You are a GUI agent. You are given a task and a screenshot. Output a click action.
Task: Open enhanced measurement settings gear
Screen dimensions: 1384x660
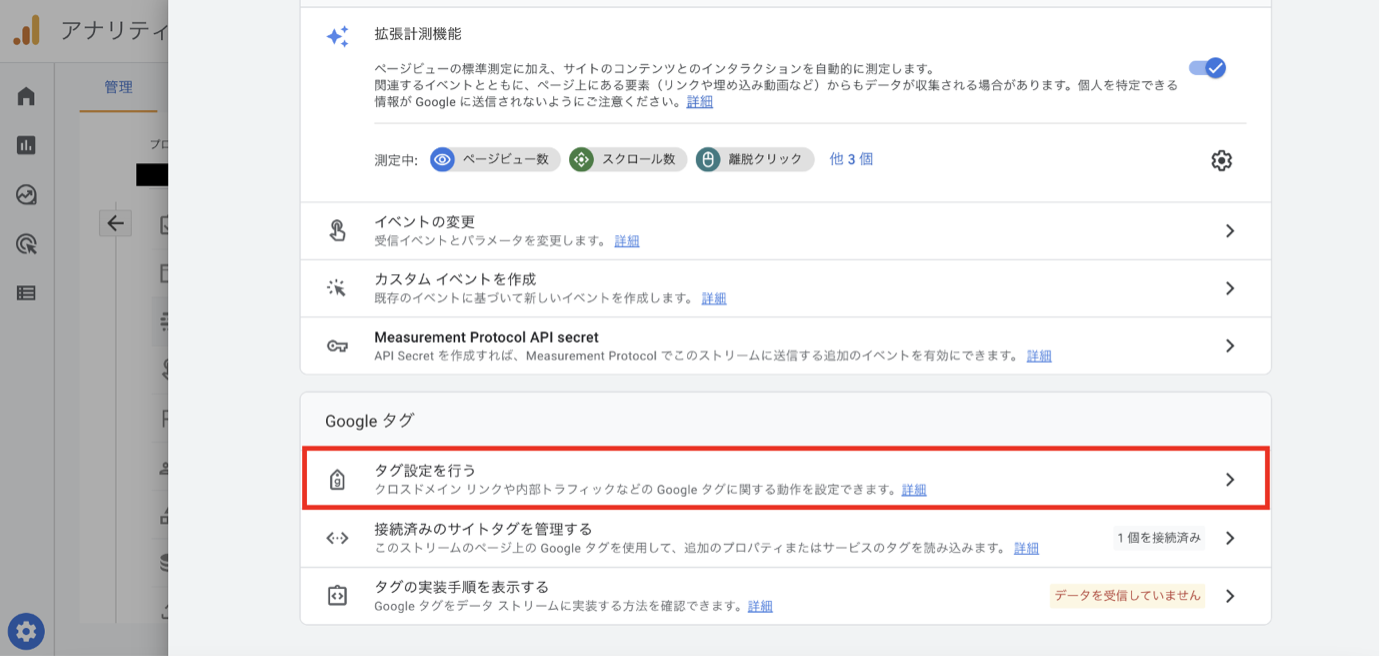tap(1221, 160)
